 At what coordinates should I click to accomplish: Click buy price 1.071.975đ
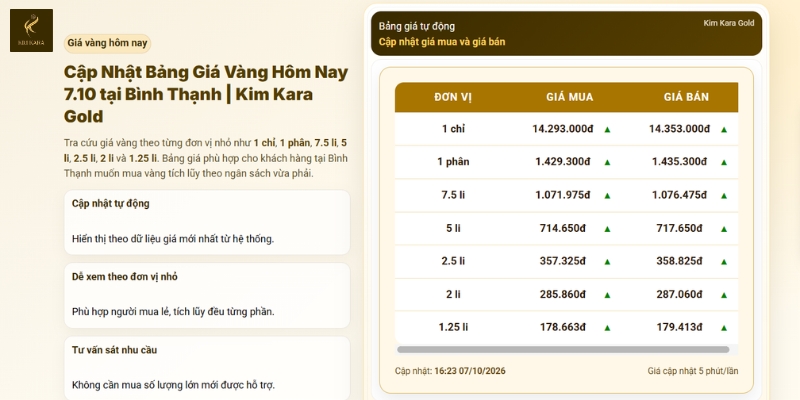coord(563,195)
